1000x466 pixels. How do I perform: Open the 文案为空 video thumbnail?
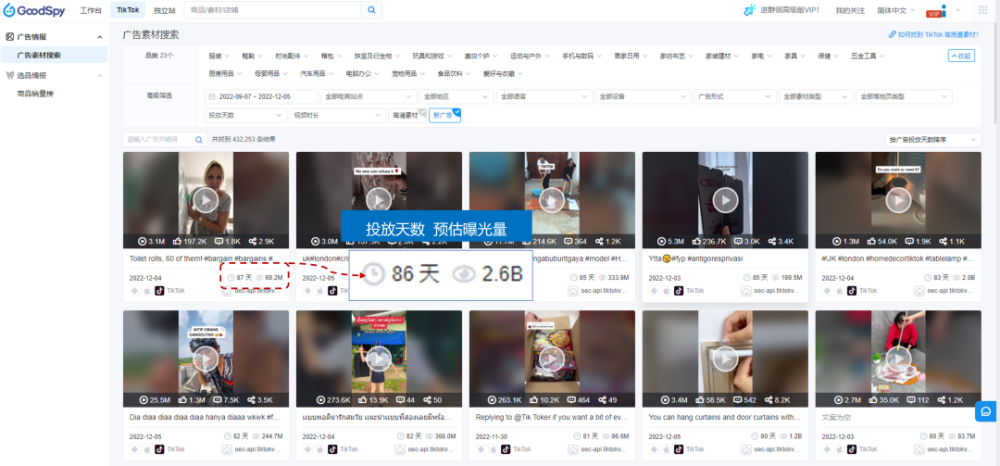[898, 359]
